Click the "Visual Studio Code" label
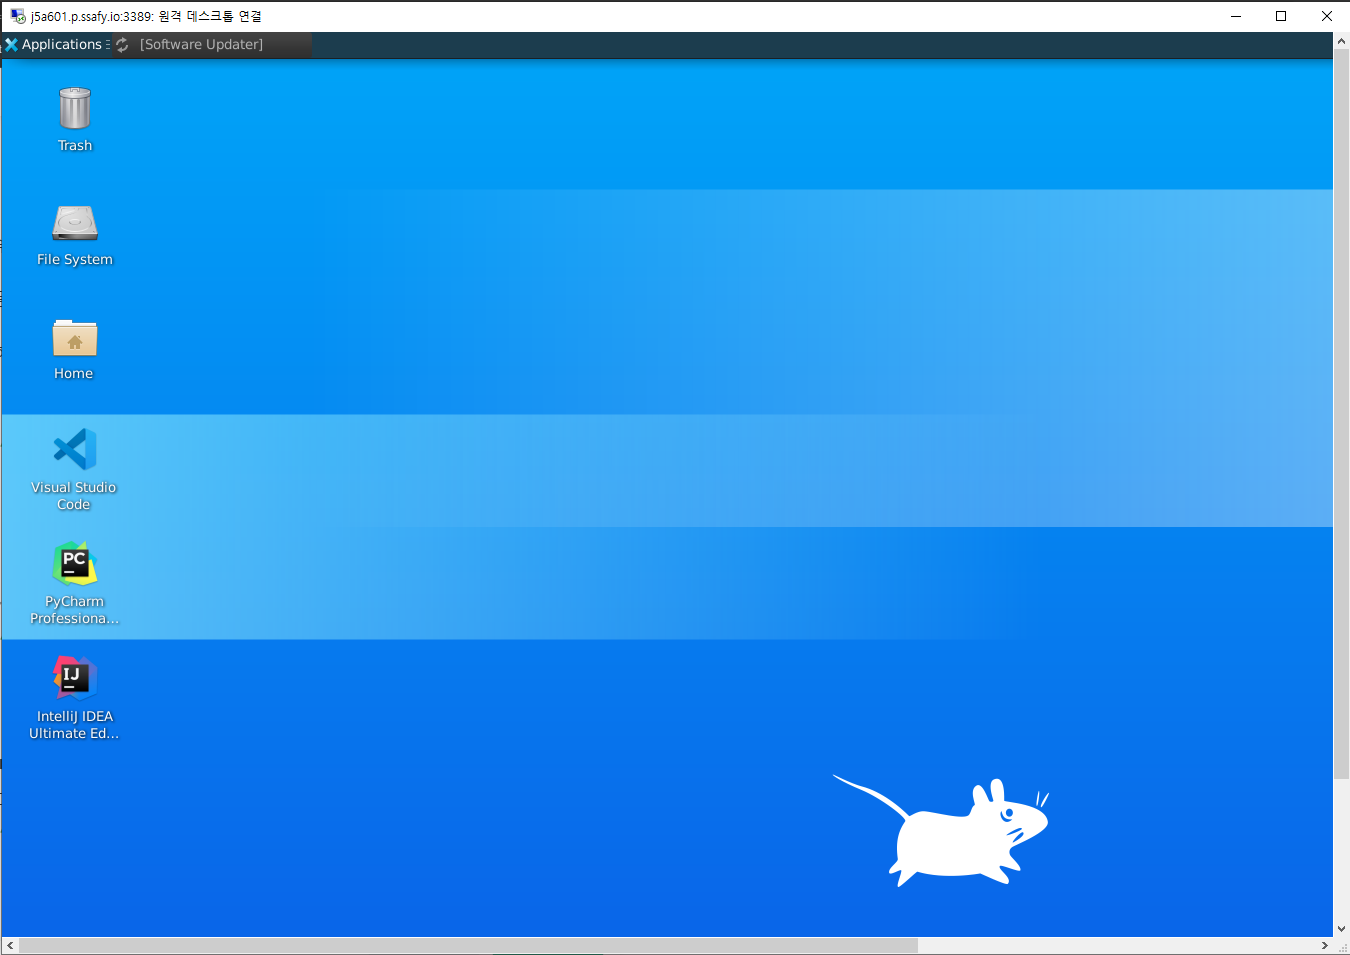 (74, 496)
